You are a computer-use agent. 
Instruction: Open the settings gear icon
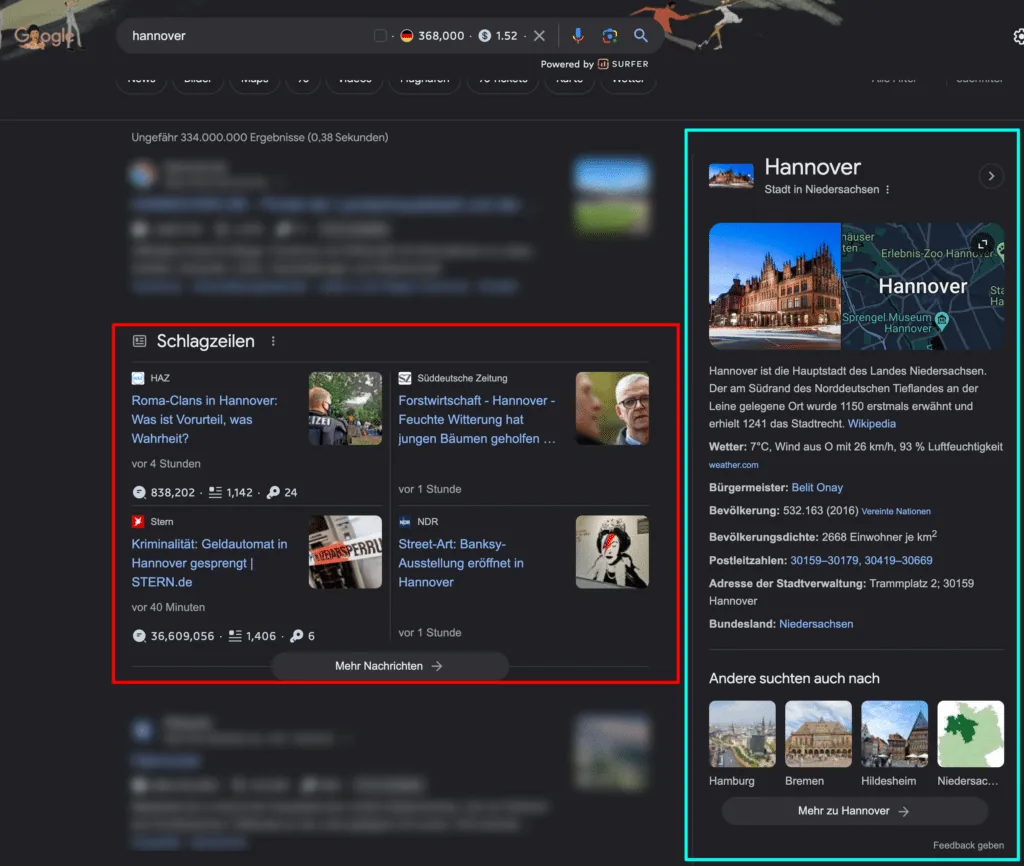(1018, 37)
